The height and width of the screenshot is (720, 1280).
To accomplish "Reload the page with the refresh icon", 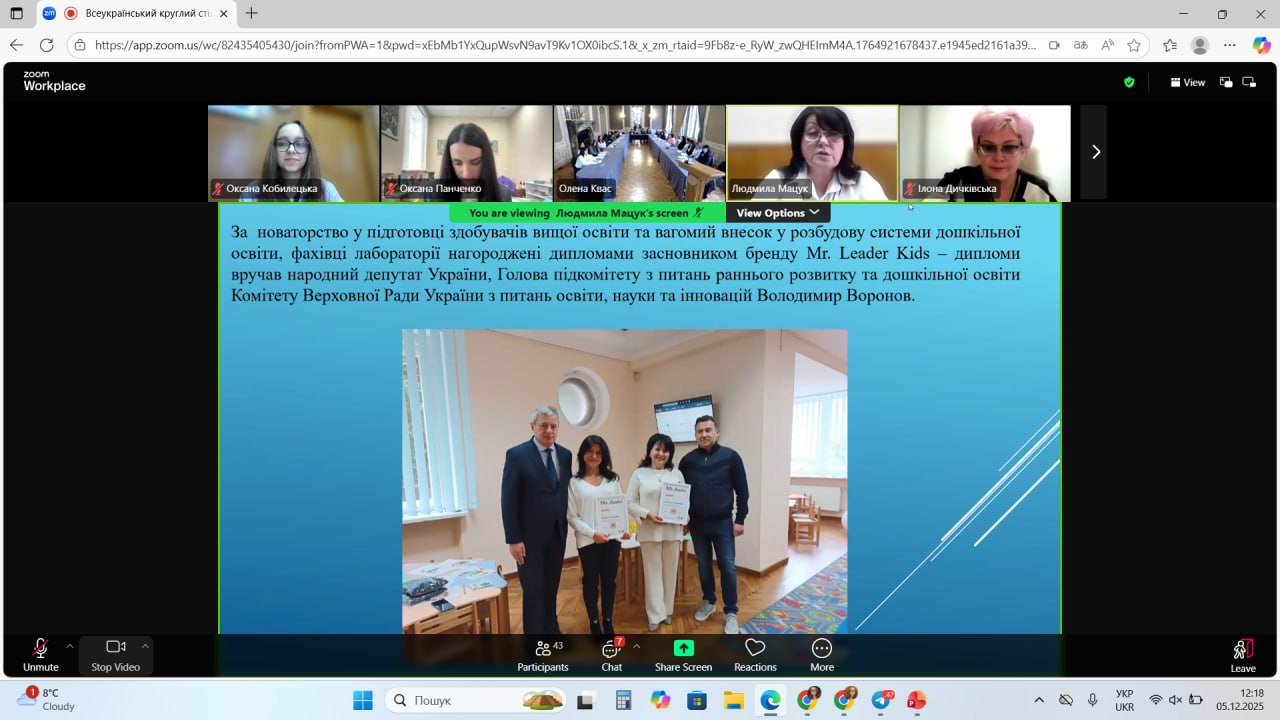I will pyautogui.click(x=47, y=45).
